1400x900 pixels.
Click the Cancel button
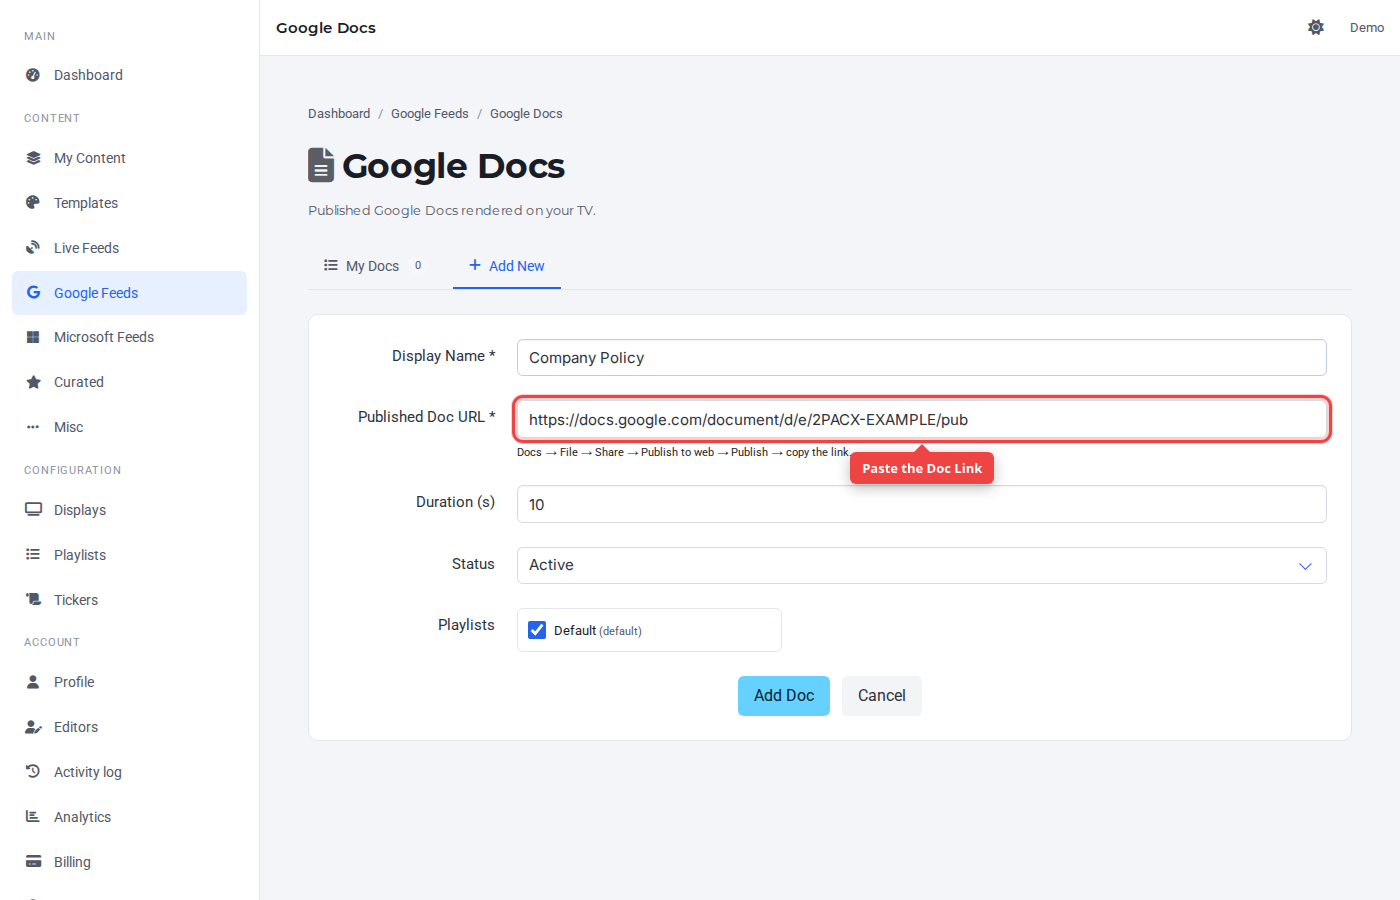[882, 696]
